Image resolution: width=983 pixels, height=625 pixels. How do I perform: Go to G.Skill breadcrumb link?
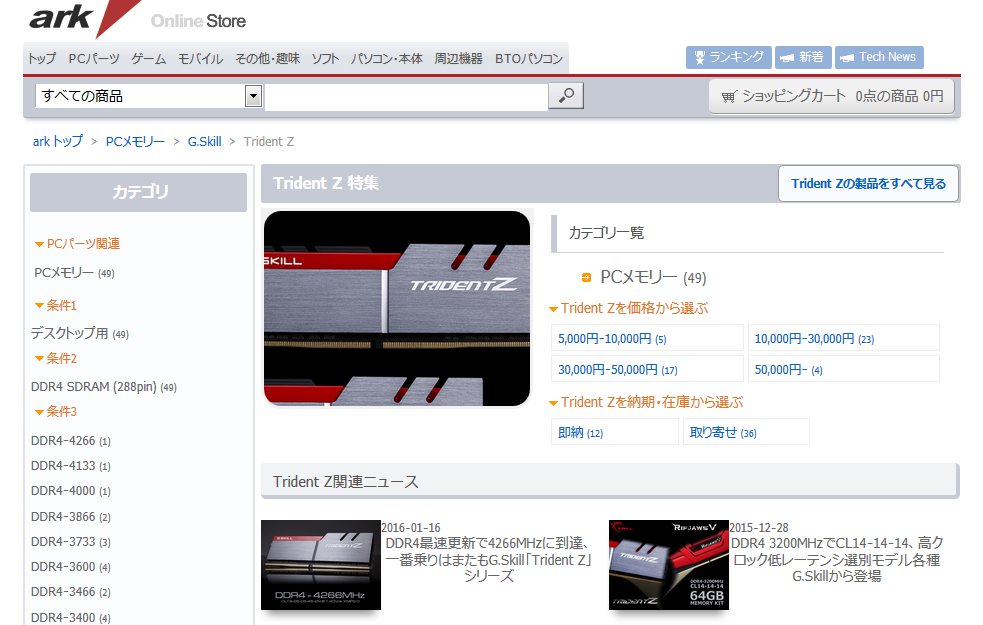click(204, 141)
